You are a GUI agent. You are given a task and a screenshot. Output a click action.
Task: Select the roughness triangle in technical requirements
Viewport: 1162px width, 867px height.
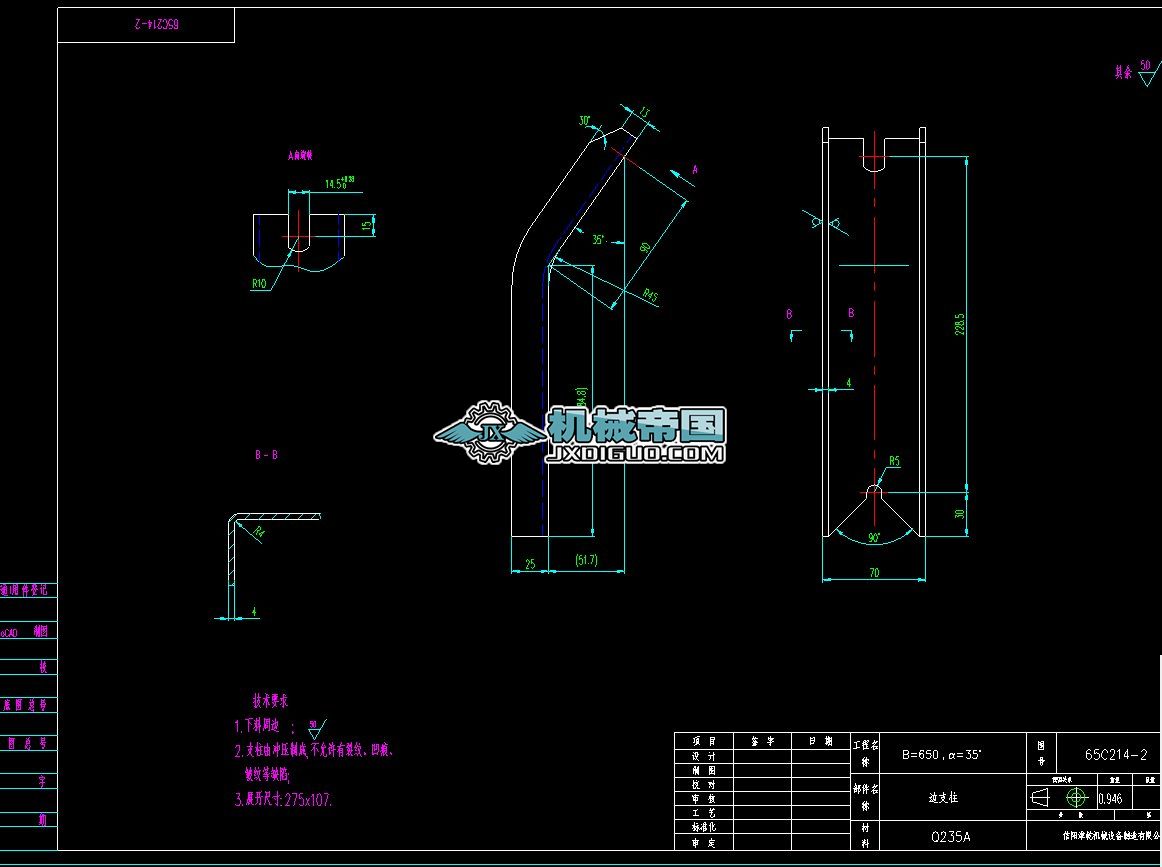(316, 728)
